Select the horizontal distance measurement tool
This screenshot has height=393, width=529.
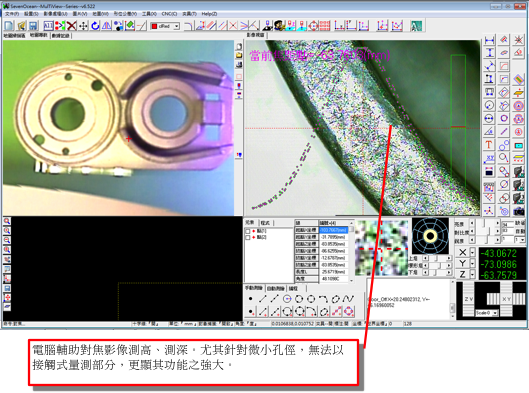[x=490, y=40]
